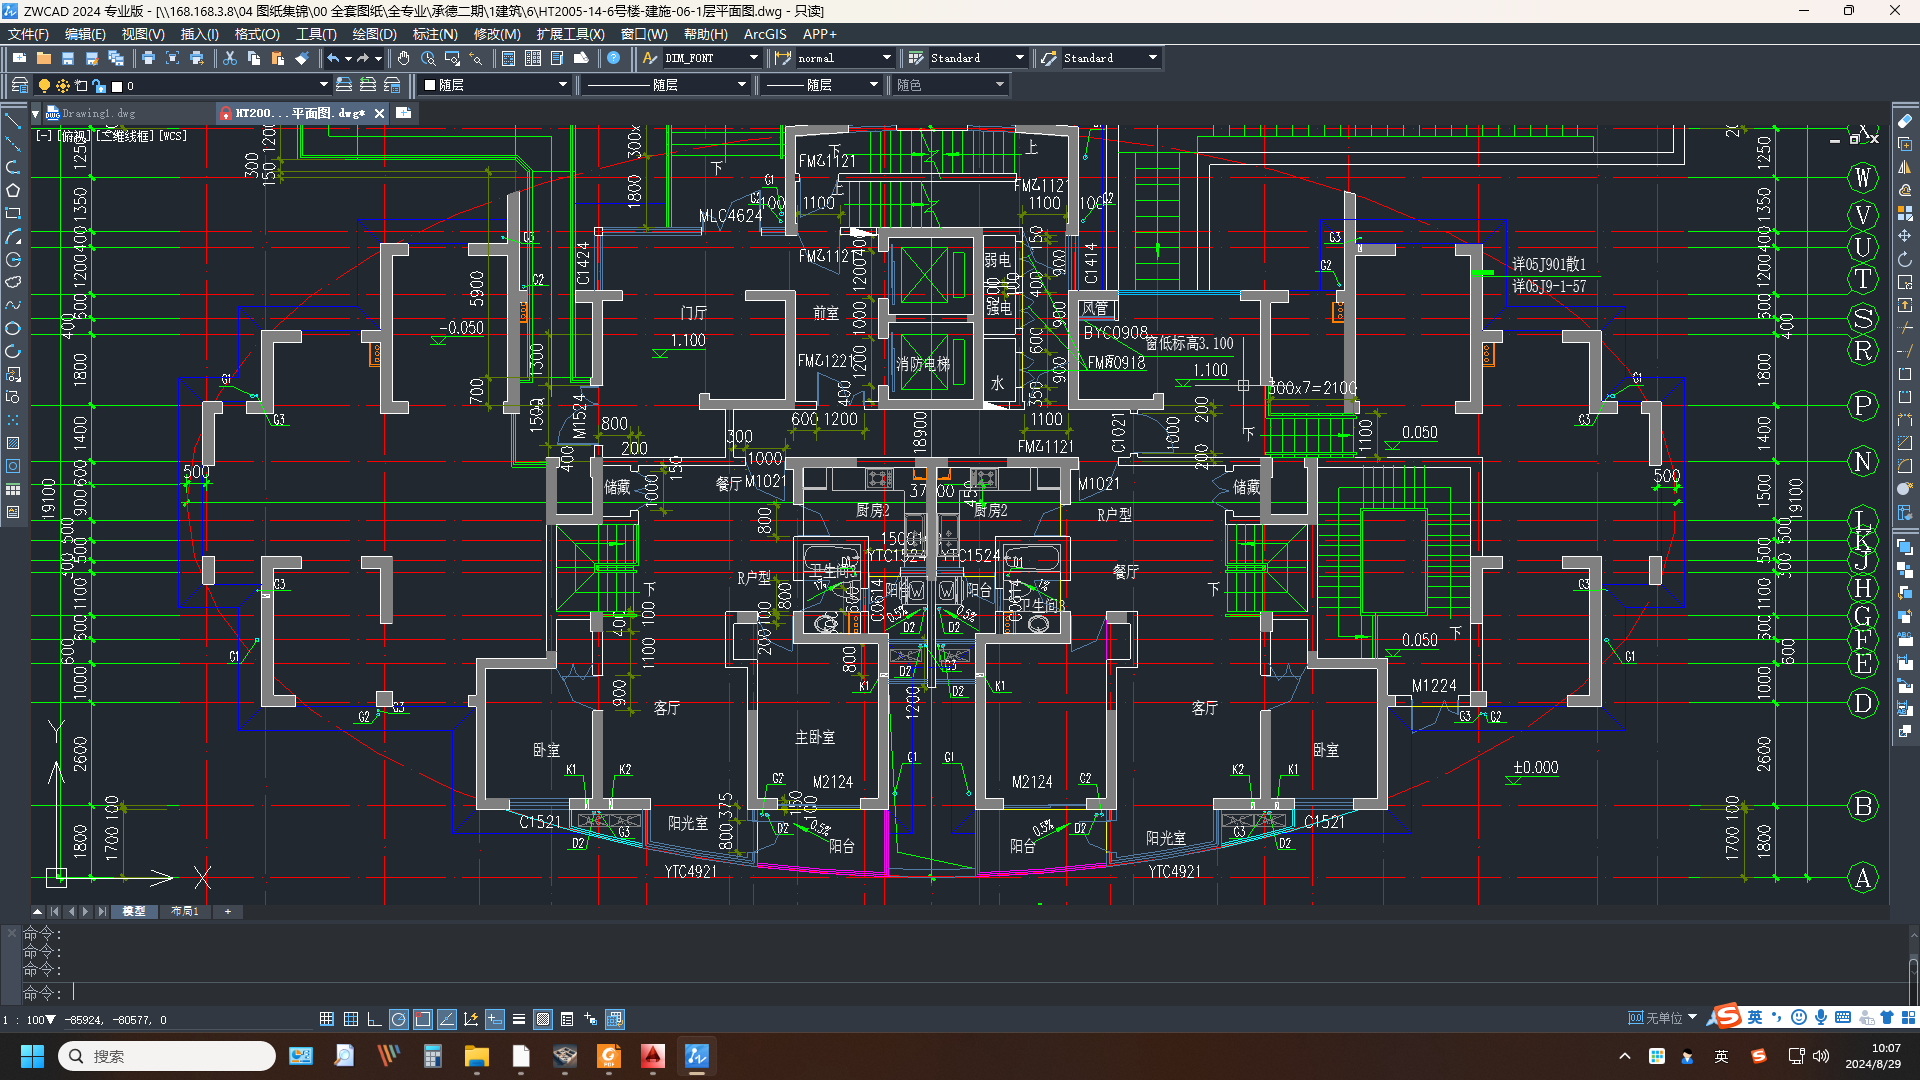Screen dimensions: 1920x1080
Task: Click the new drawing tab button
Action: coord(404,113)
